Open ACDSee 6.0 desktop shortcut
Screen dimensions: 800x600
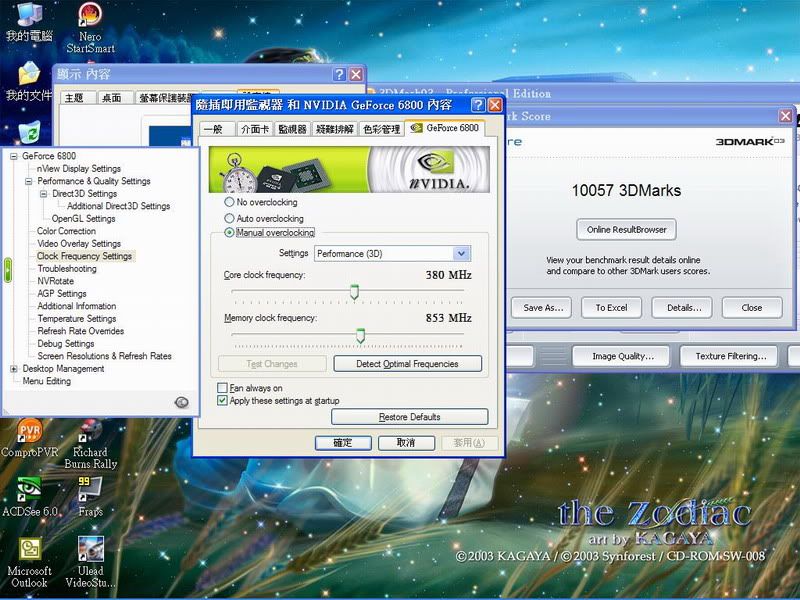(x=30, y=496)
